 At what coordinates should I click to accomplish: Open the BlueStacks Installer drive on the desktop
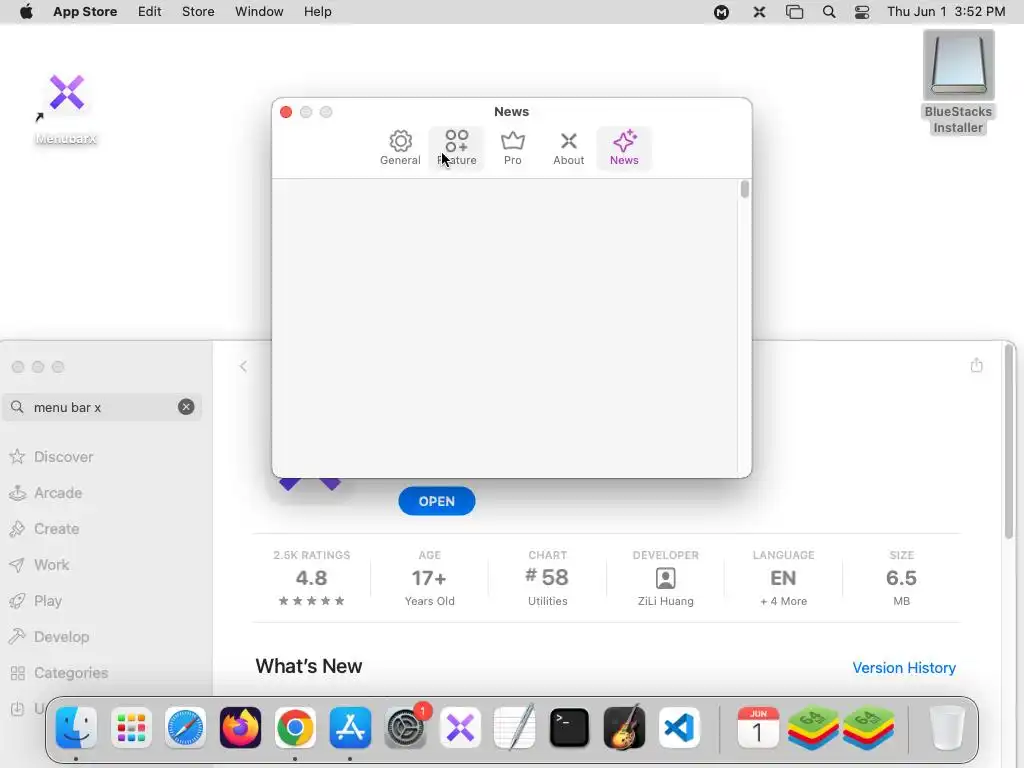coord(958,82)
